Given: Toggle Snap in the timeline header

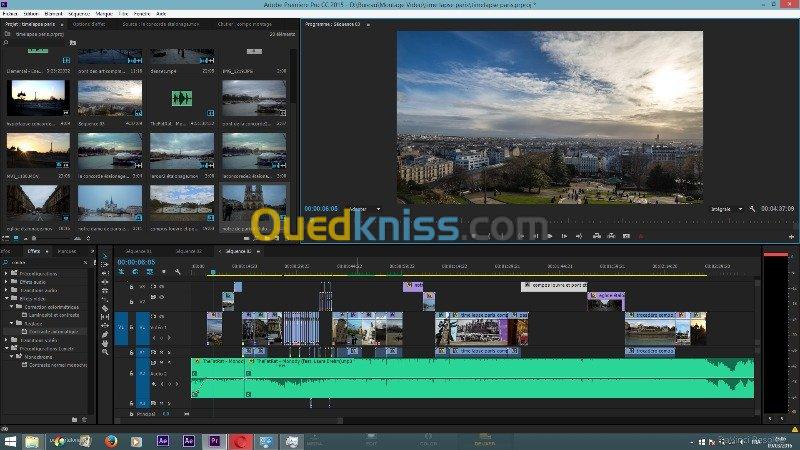Looking at the screenshot, I should pyautogui.click(x=135, y=272).
